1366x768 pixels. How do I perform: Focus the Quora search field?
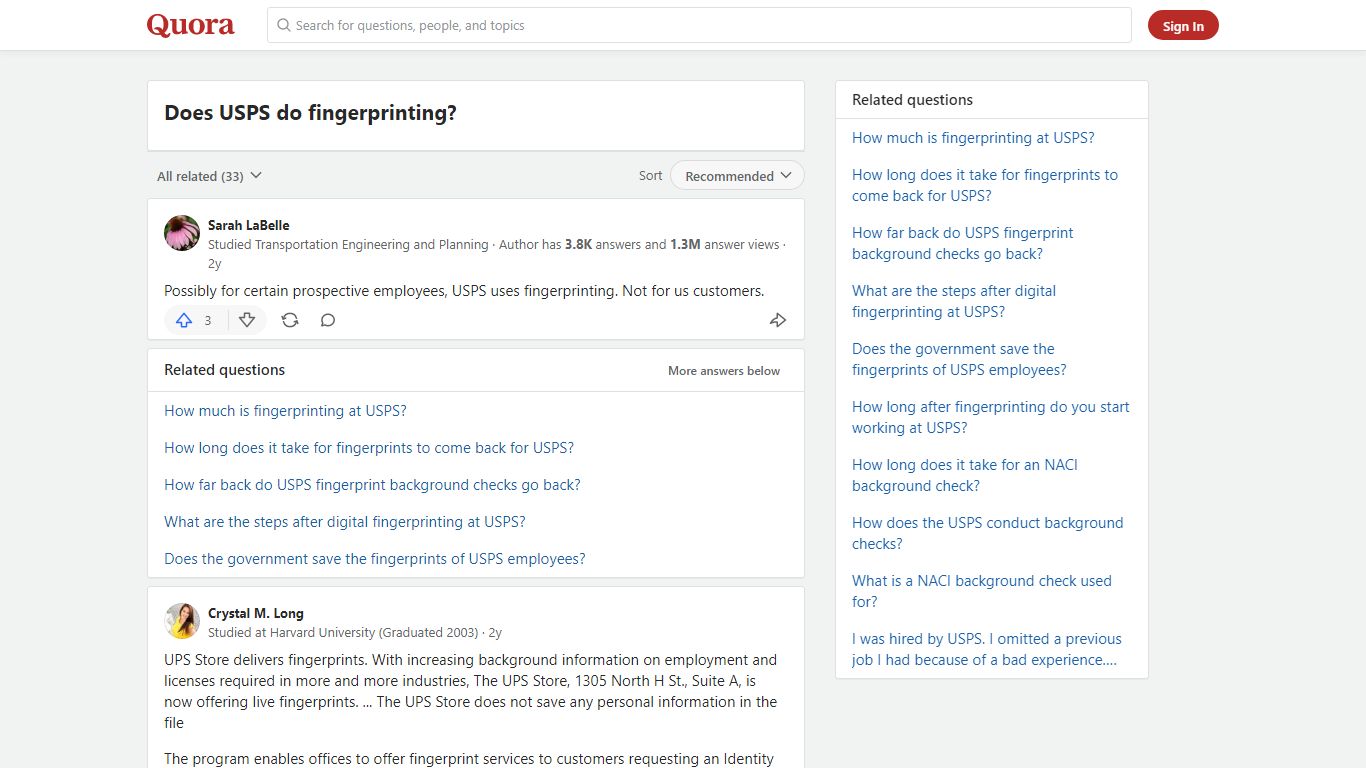point(699,25)
